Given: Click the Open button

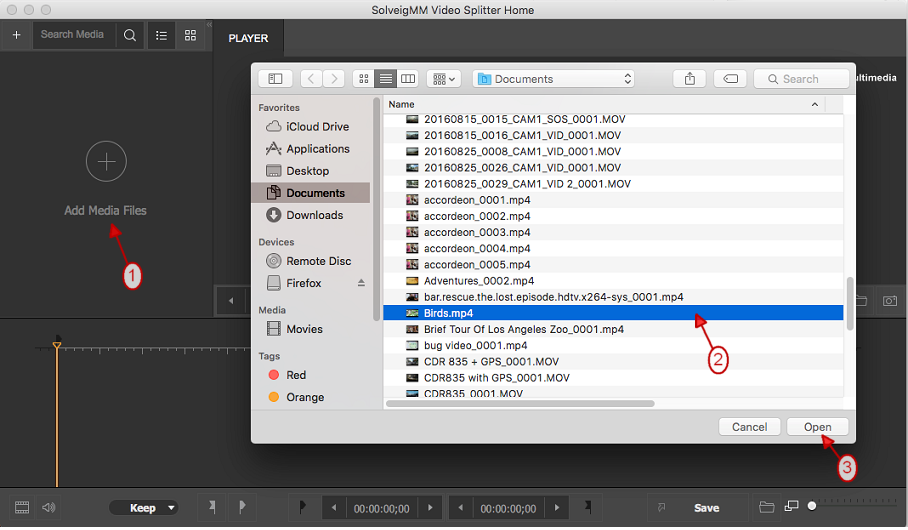Looking at the screenshot, I should coord(817,427).
